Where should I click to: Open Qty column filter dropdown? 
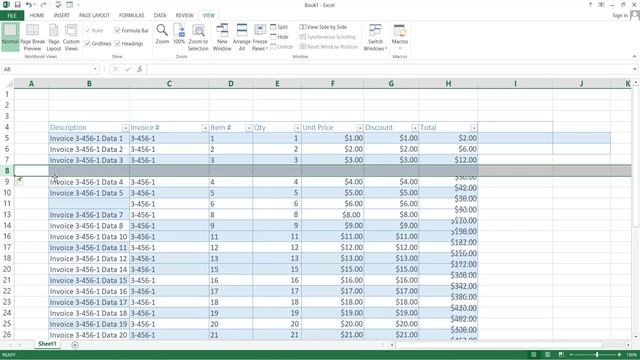[x=298, y=128]
